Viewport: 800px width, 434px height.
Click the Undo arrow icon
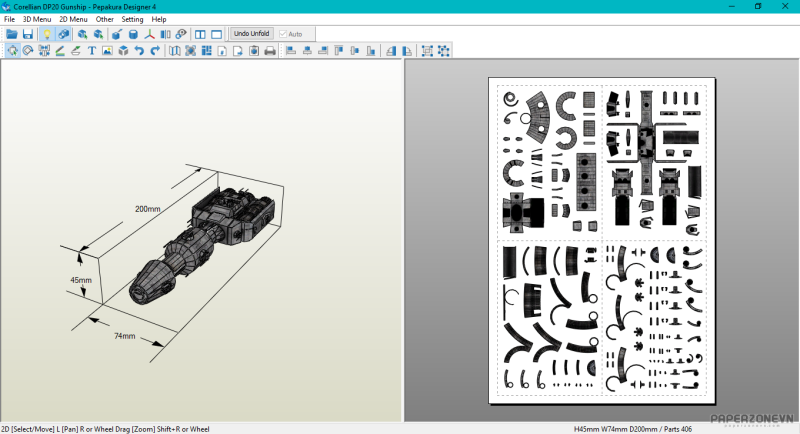[x=139, y=51]
